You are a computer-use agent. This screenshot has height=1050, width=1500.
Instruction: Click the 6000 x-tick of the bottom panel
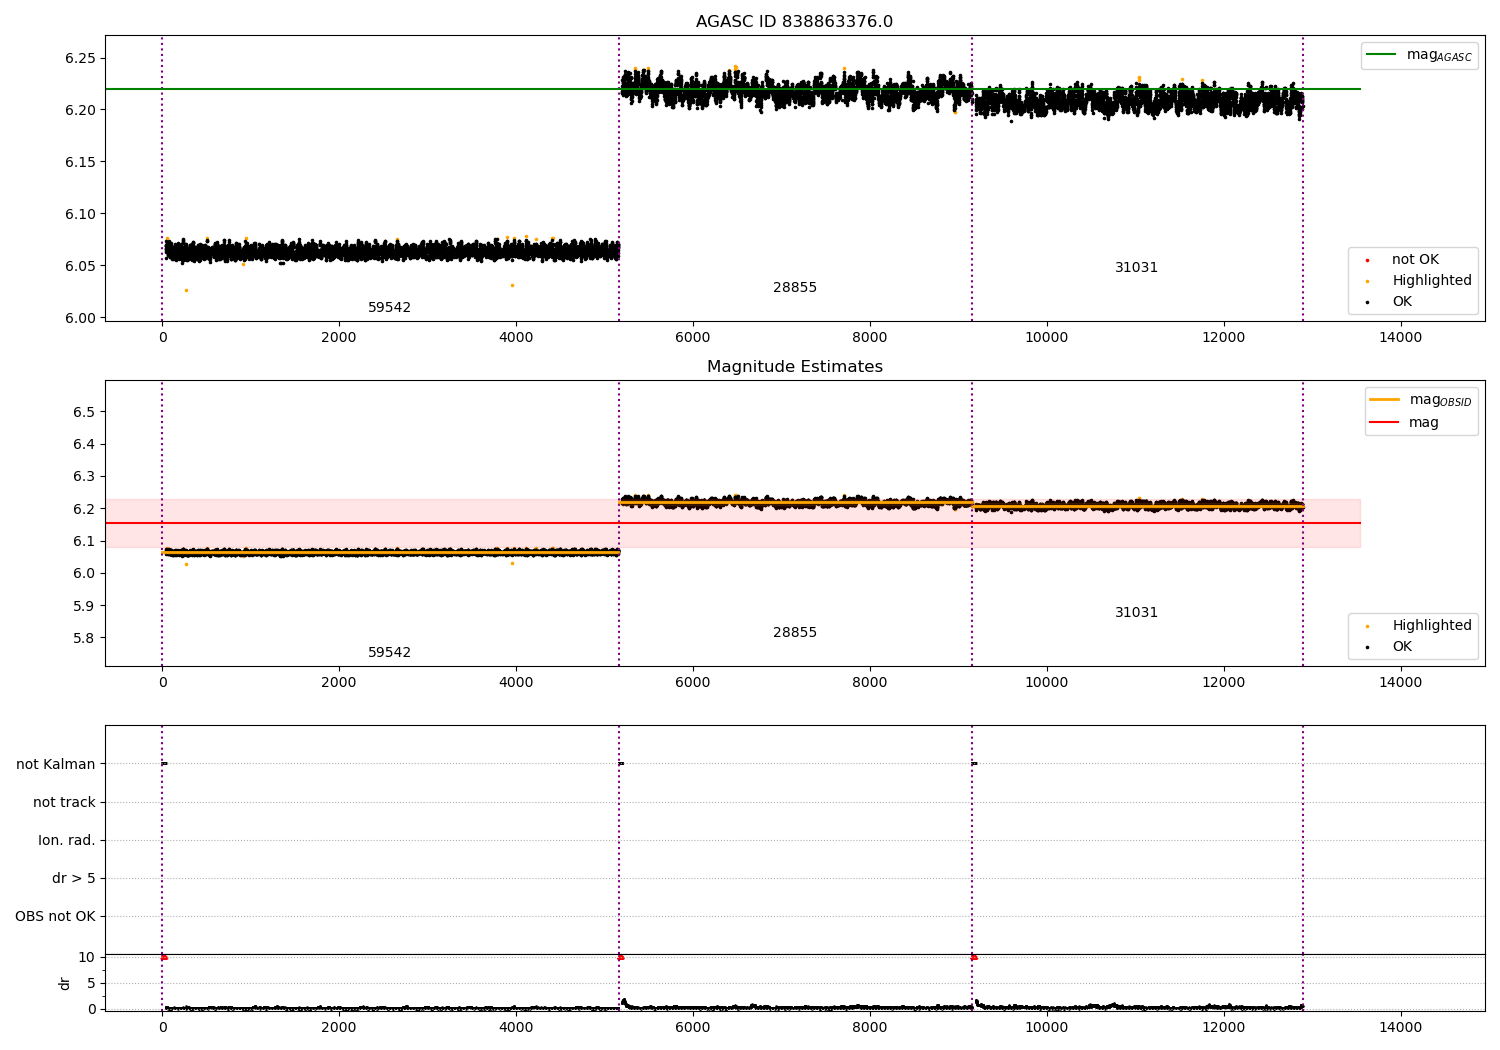tap(692, 1028)
